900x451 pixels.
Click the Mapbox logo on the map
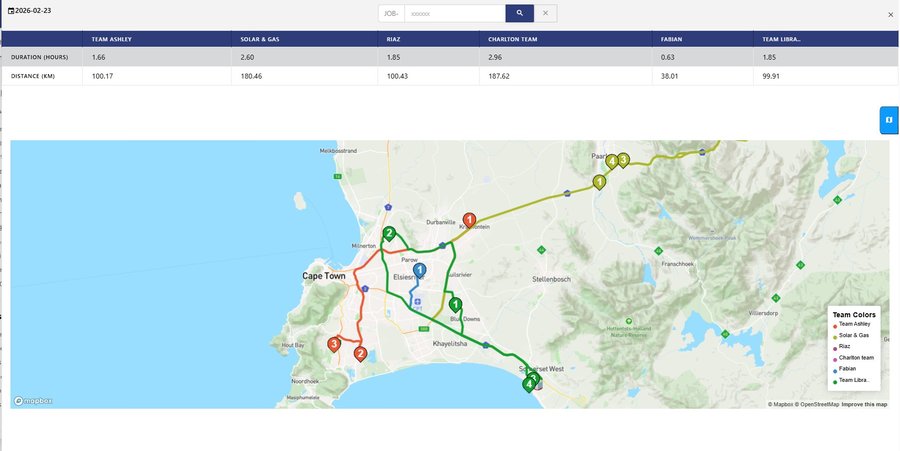pos(33,401)
